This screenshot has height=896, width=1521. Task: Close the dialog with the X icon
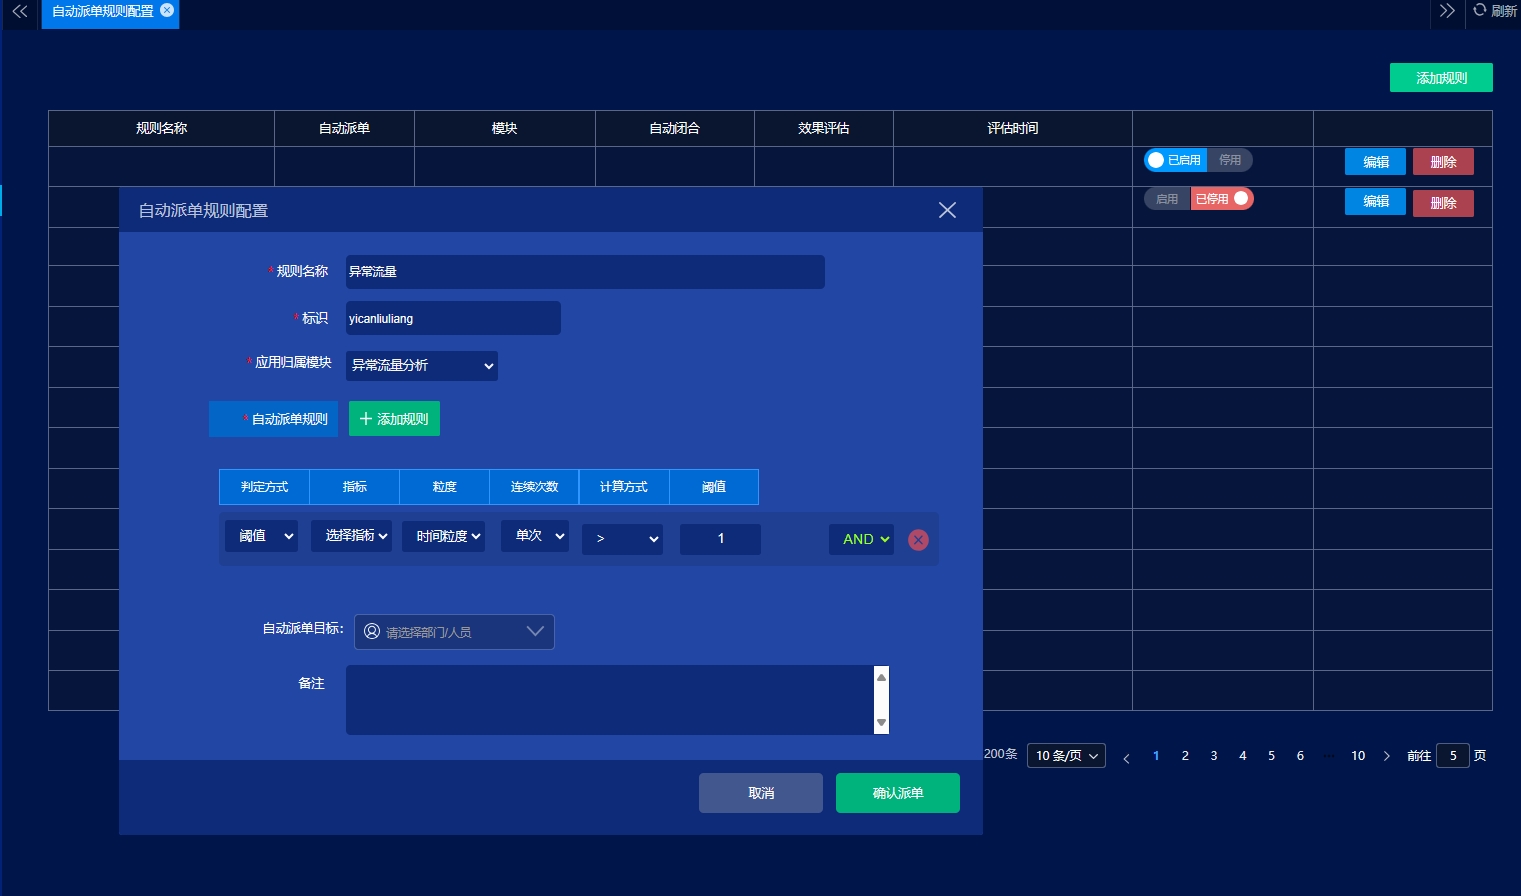point(947,210)
